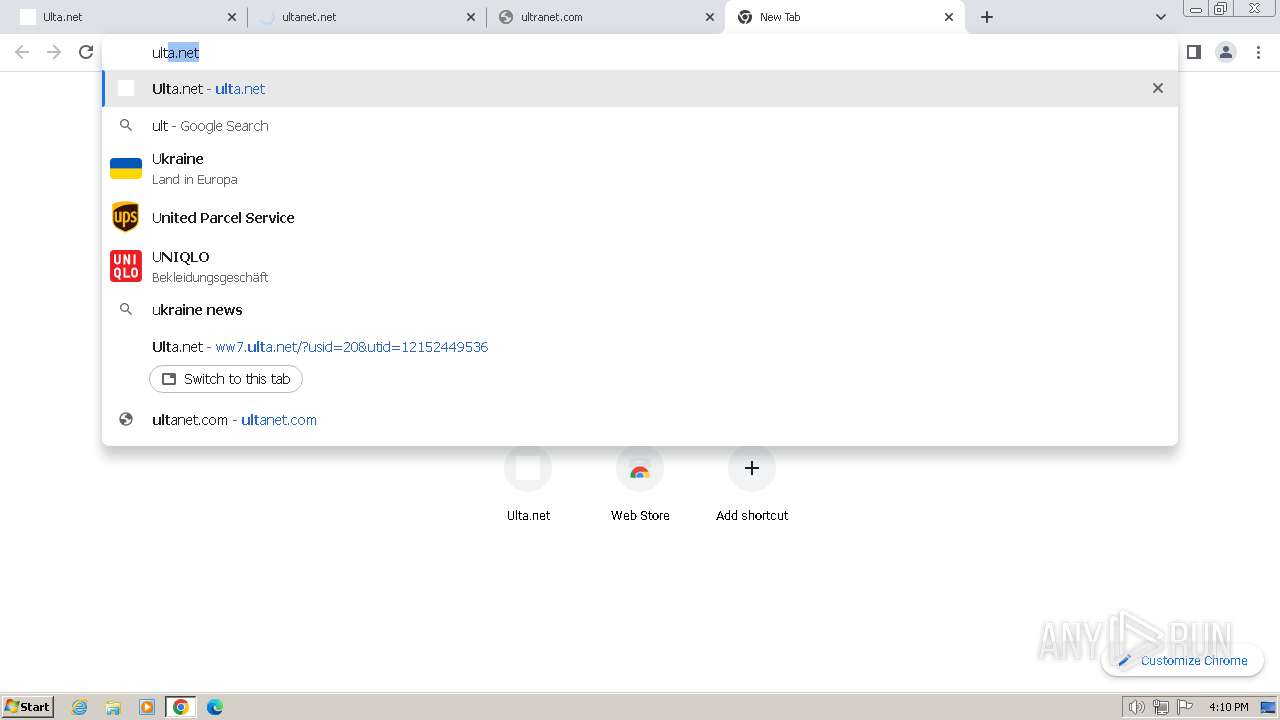
Task: Switch to the Ulta.net tab
Action: [128, 17]
